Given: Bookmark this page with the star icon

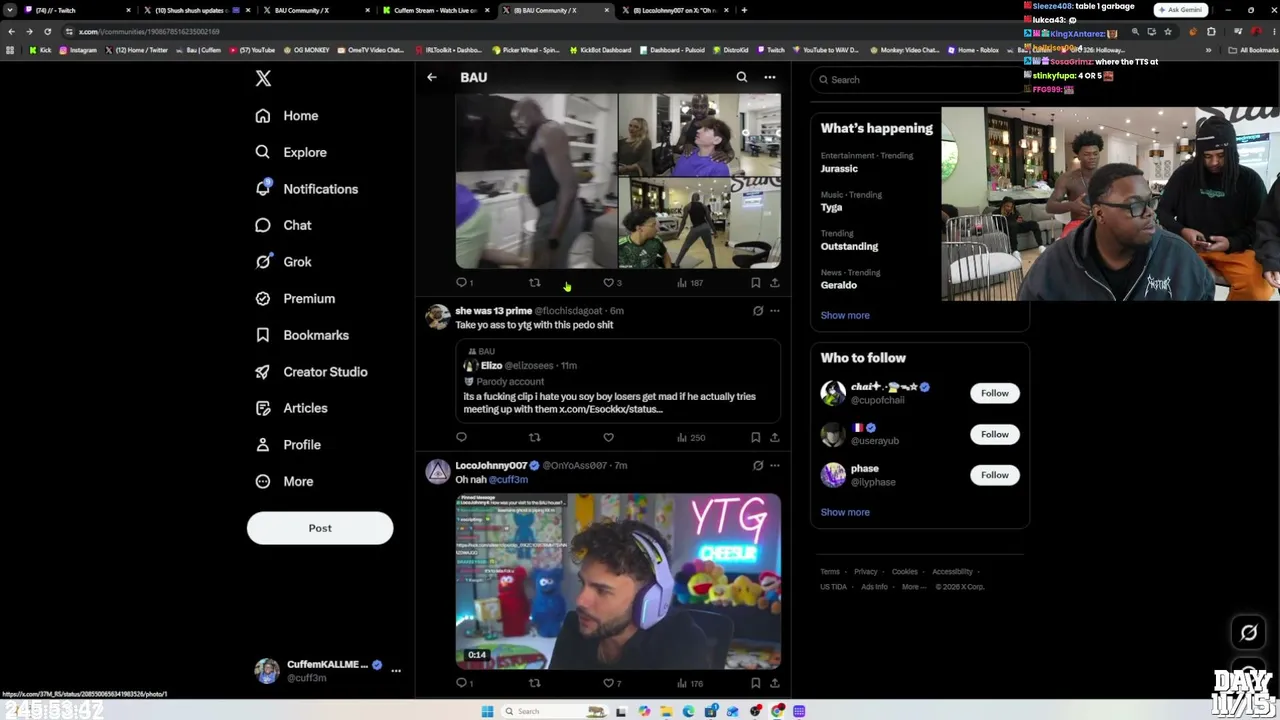Looking at the screenshot, I should point(1168,32).
